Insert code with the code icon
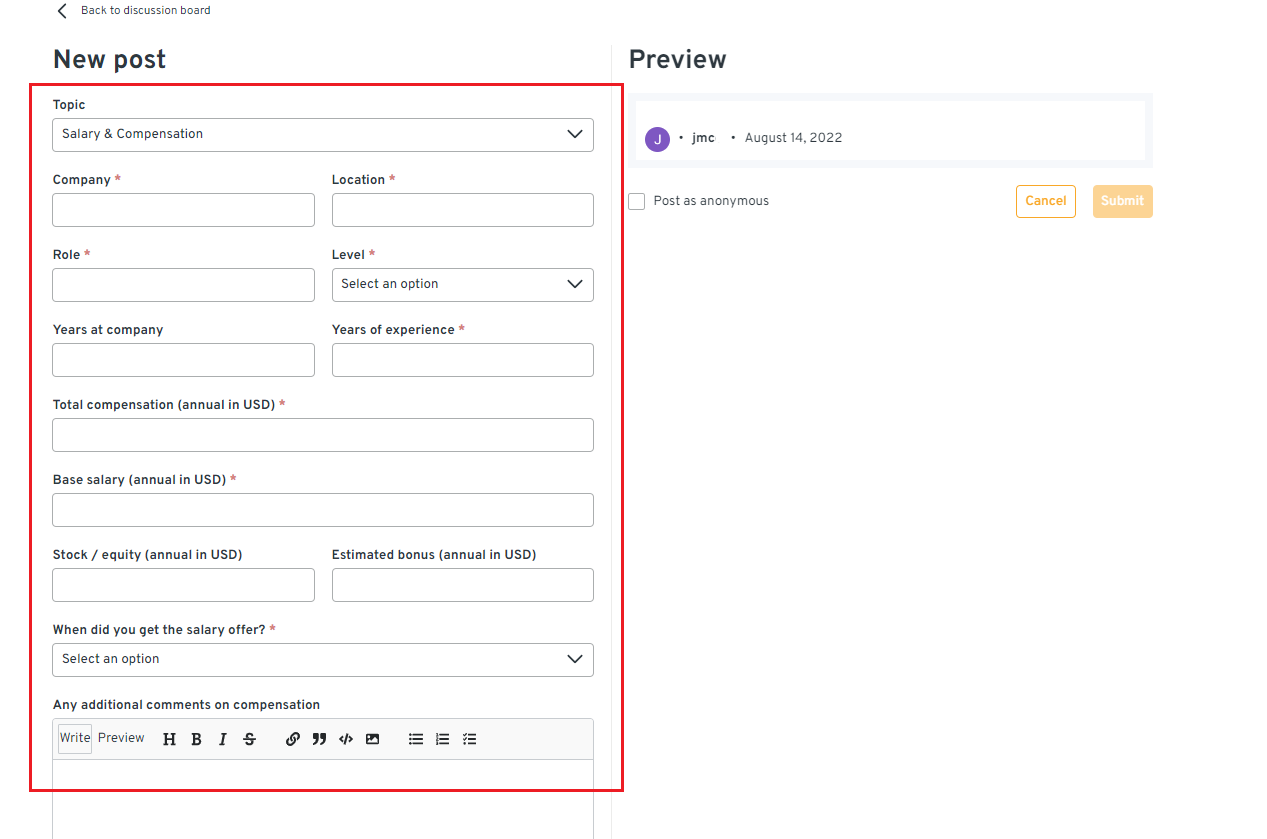The height and width of the screenshot is (839, 1267). 346,739
